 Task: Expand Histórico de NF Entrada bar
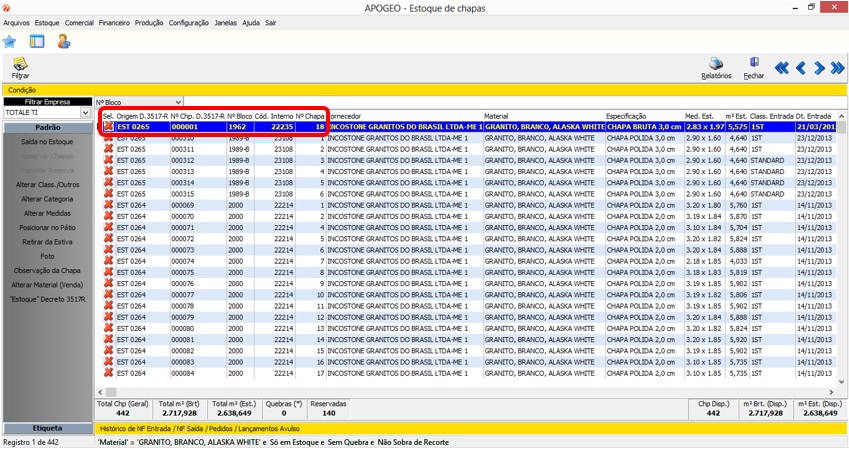coord(471,428)
